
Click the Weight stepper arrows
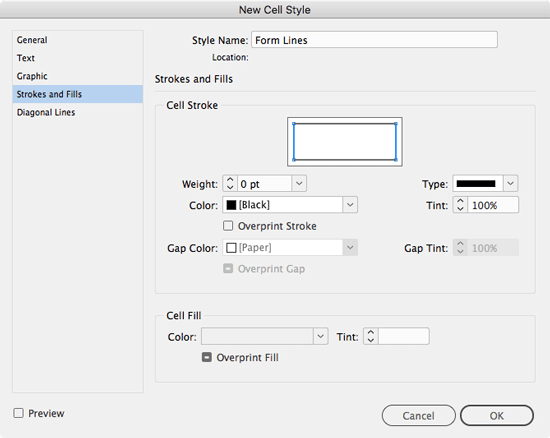(x=230, y=183)
